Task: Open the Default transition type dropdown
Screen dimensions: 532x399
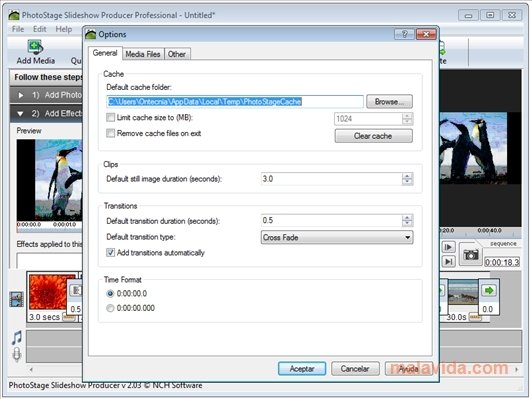Action: tap(337, 238)
